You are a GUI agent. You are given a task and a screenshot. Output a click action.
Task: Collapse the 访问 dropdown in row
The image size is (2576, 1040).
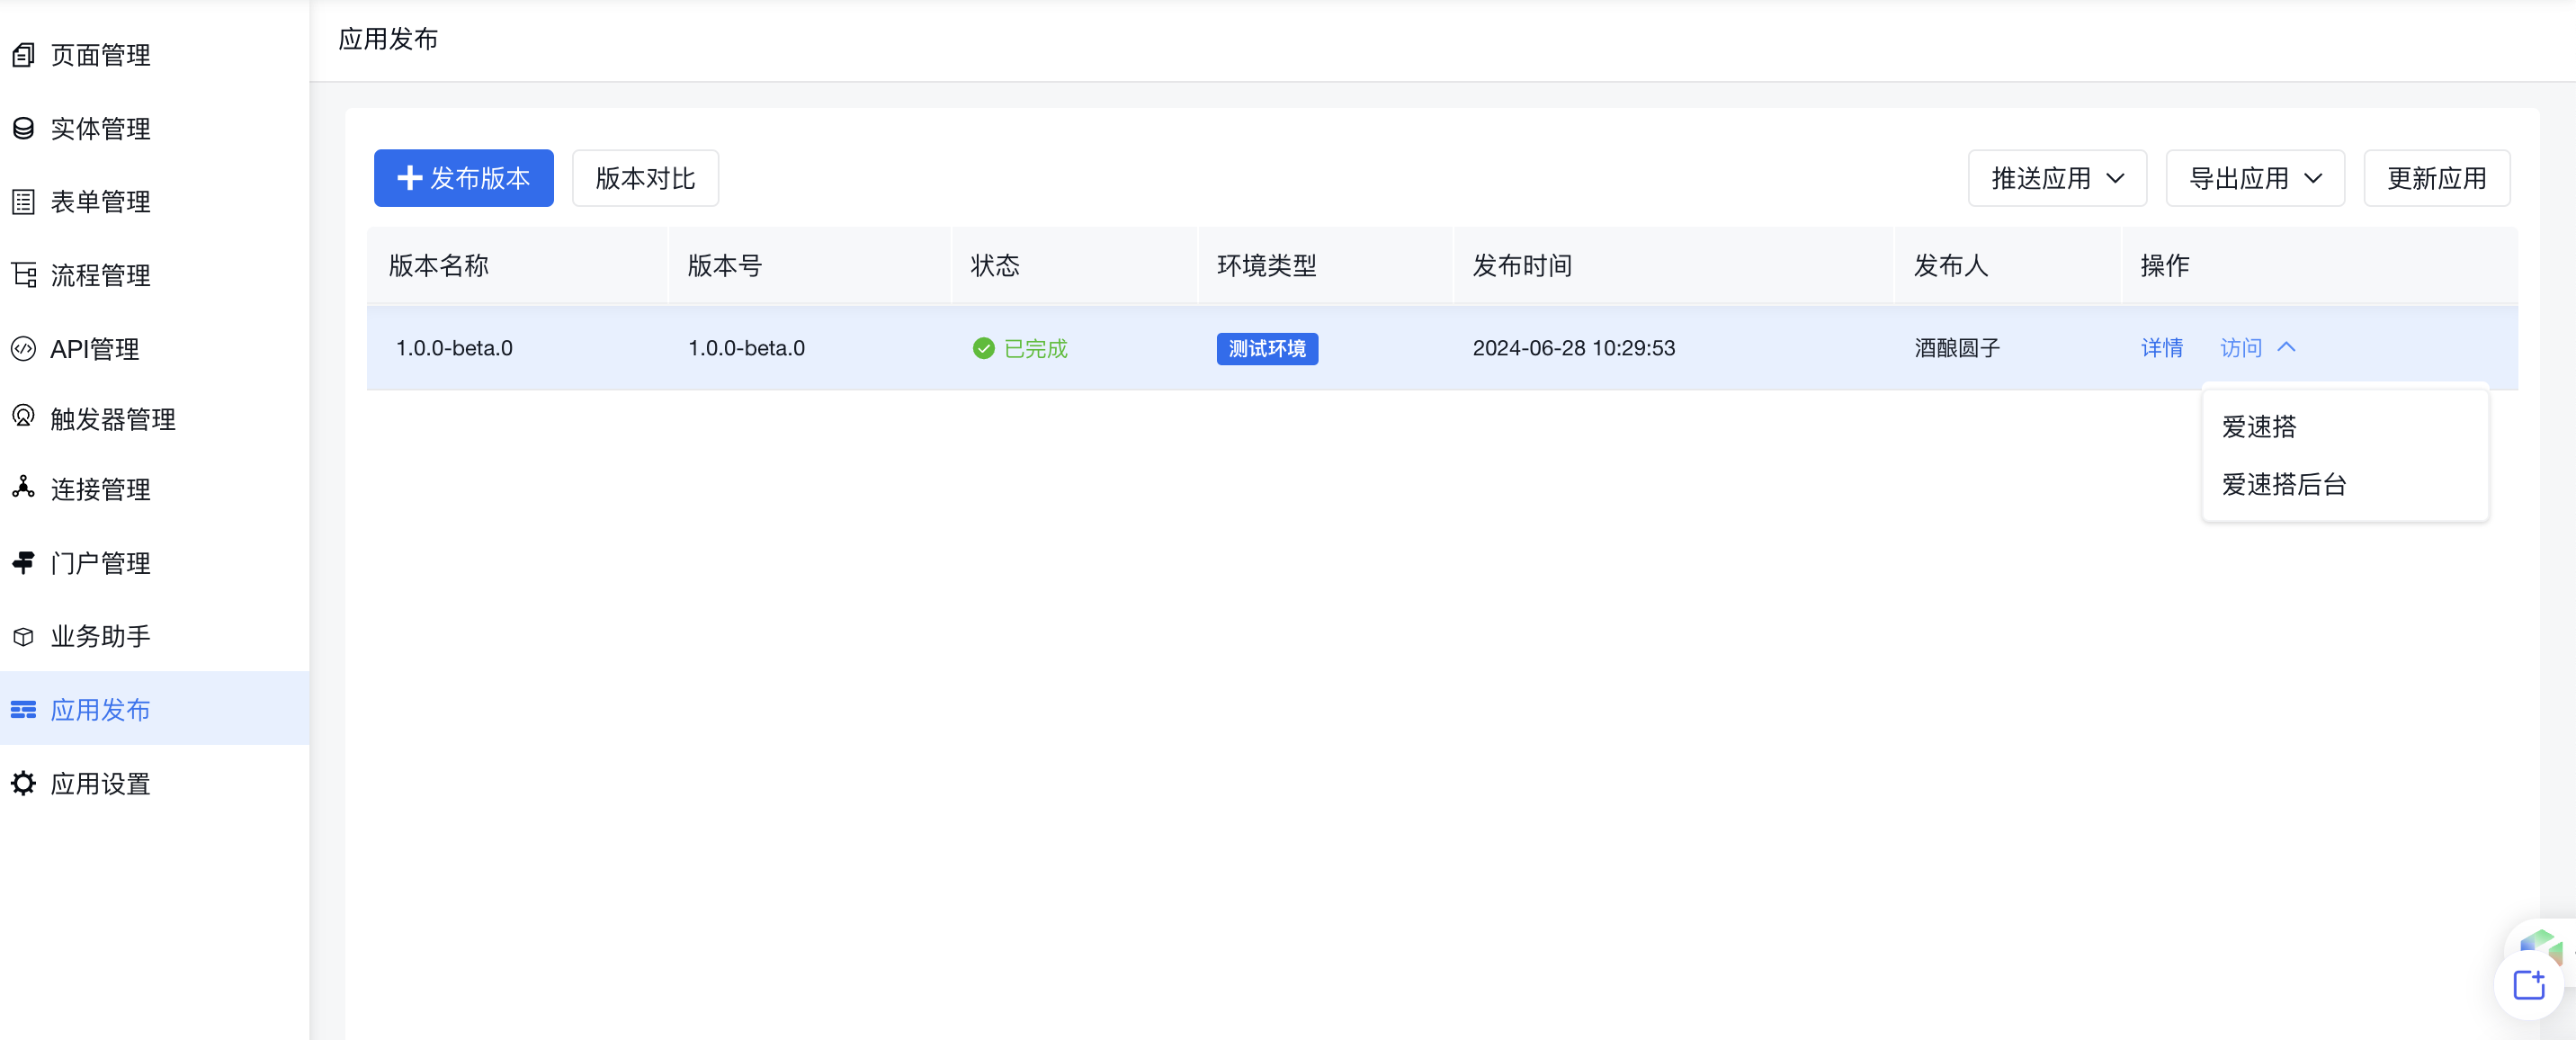coord(2258,348)
